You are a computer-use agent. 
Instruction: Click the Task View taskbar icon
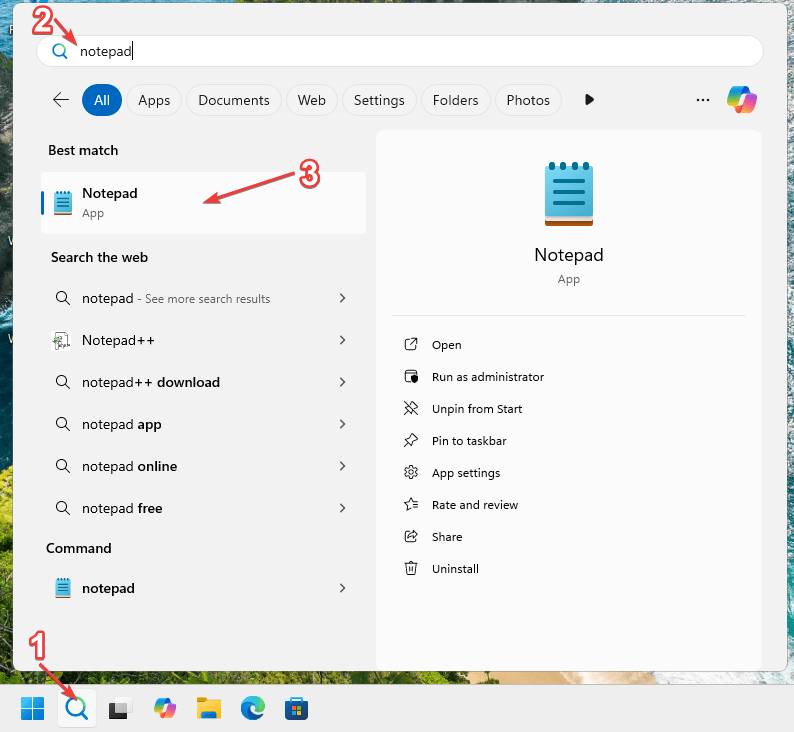[121, 709]
